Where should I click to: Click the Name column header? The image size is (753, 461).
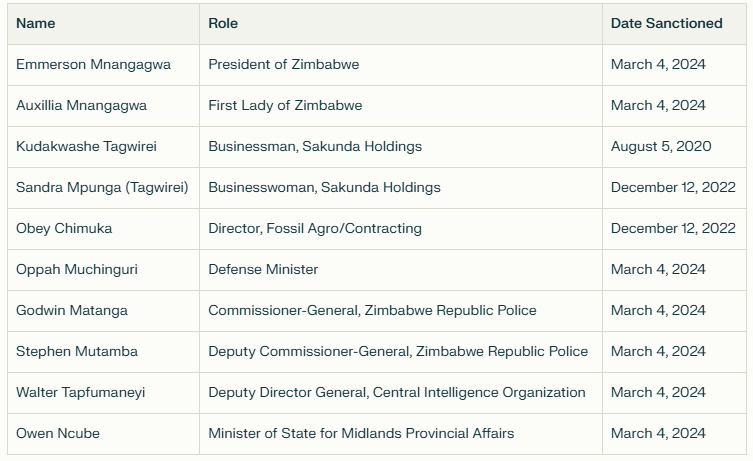[35, 23]
